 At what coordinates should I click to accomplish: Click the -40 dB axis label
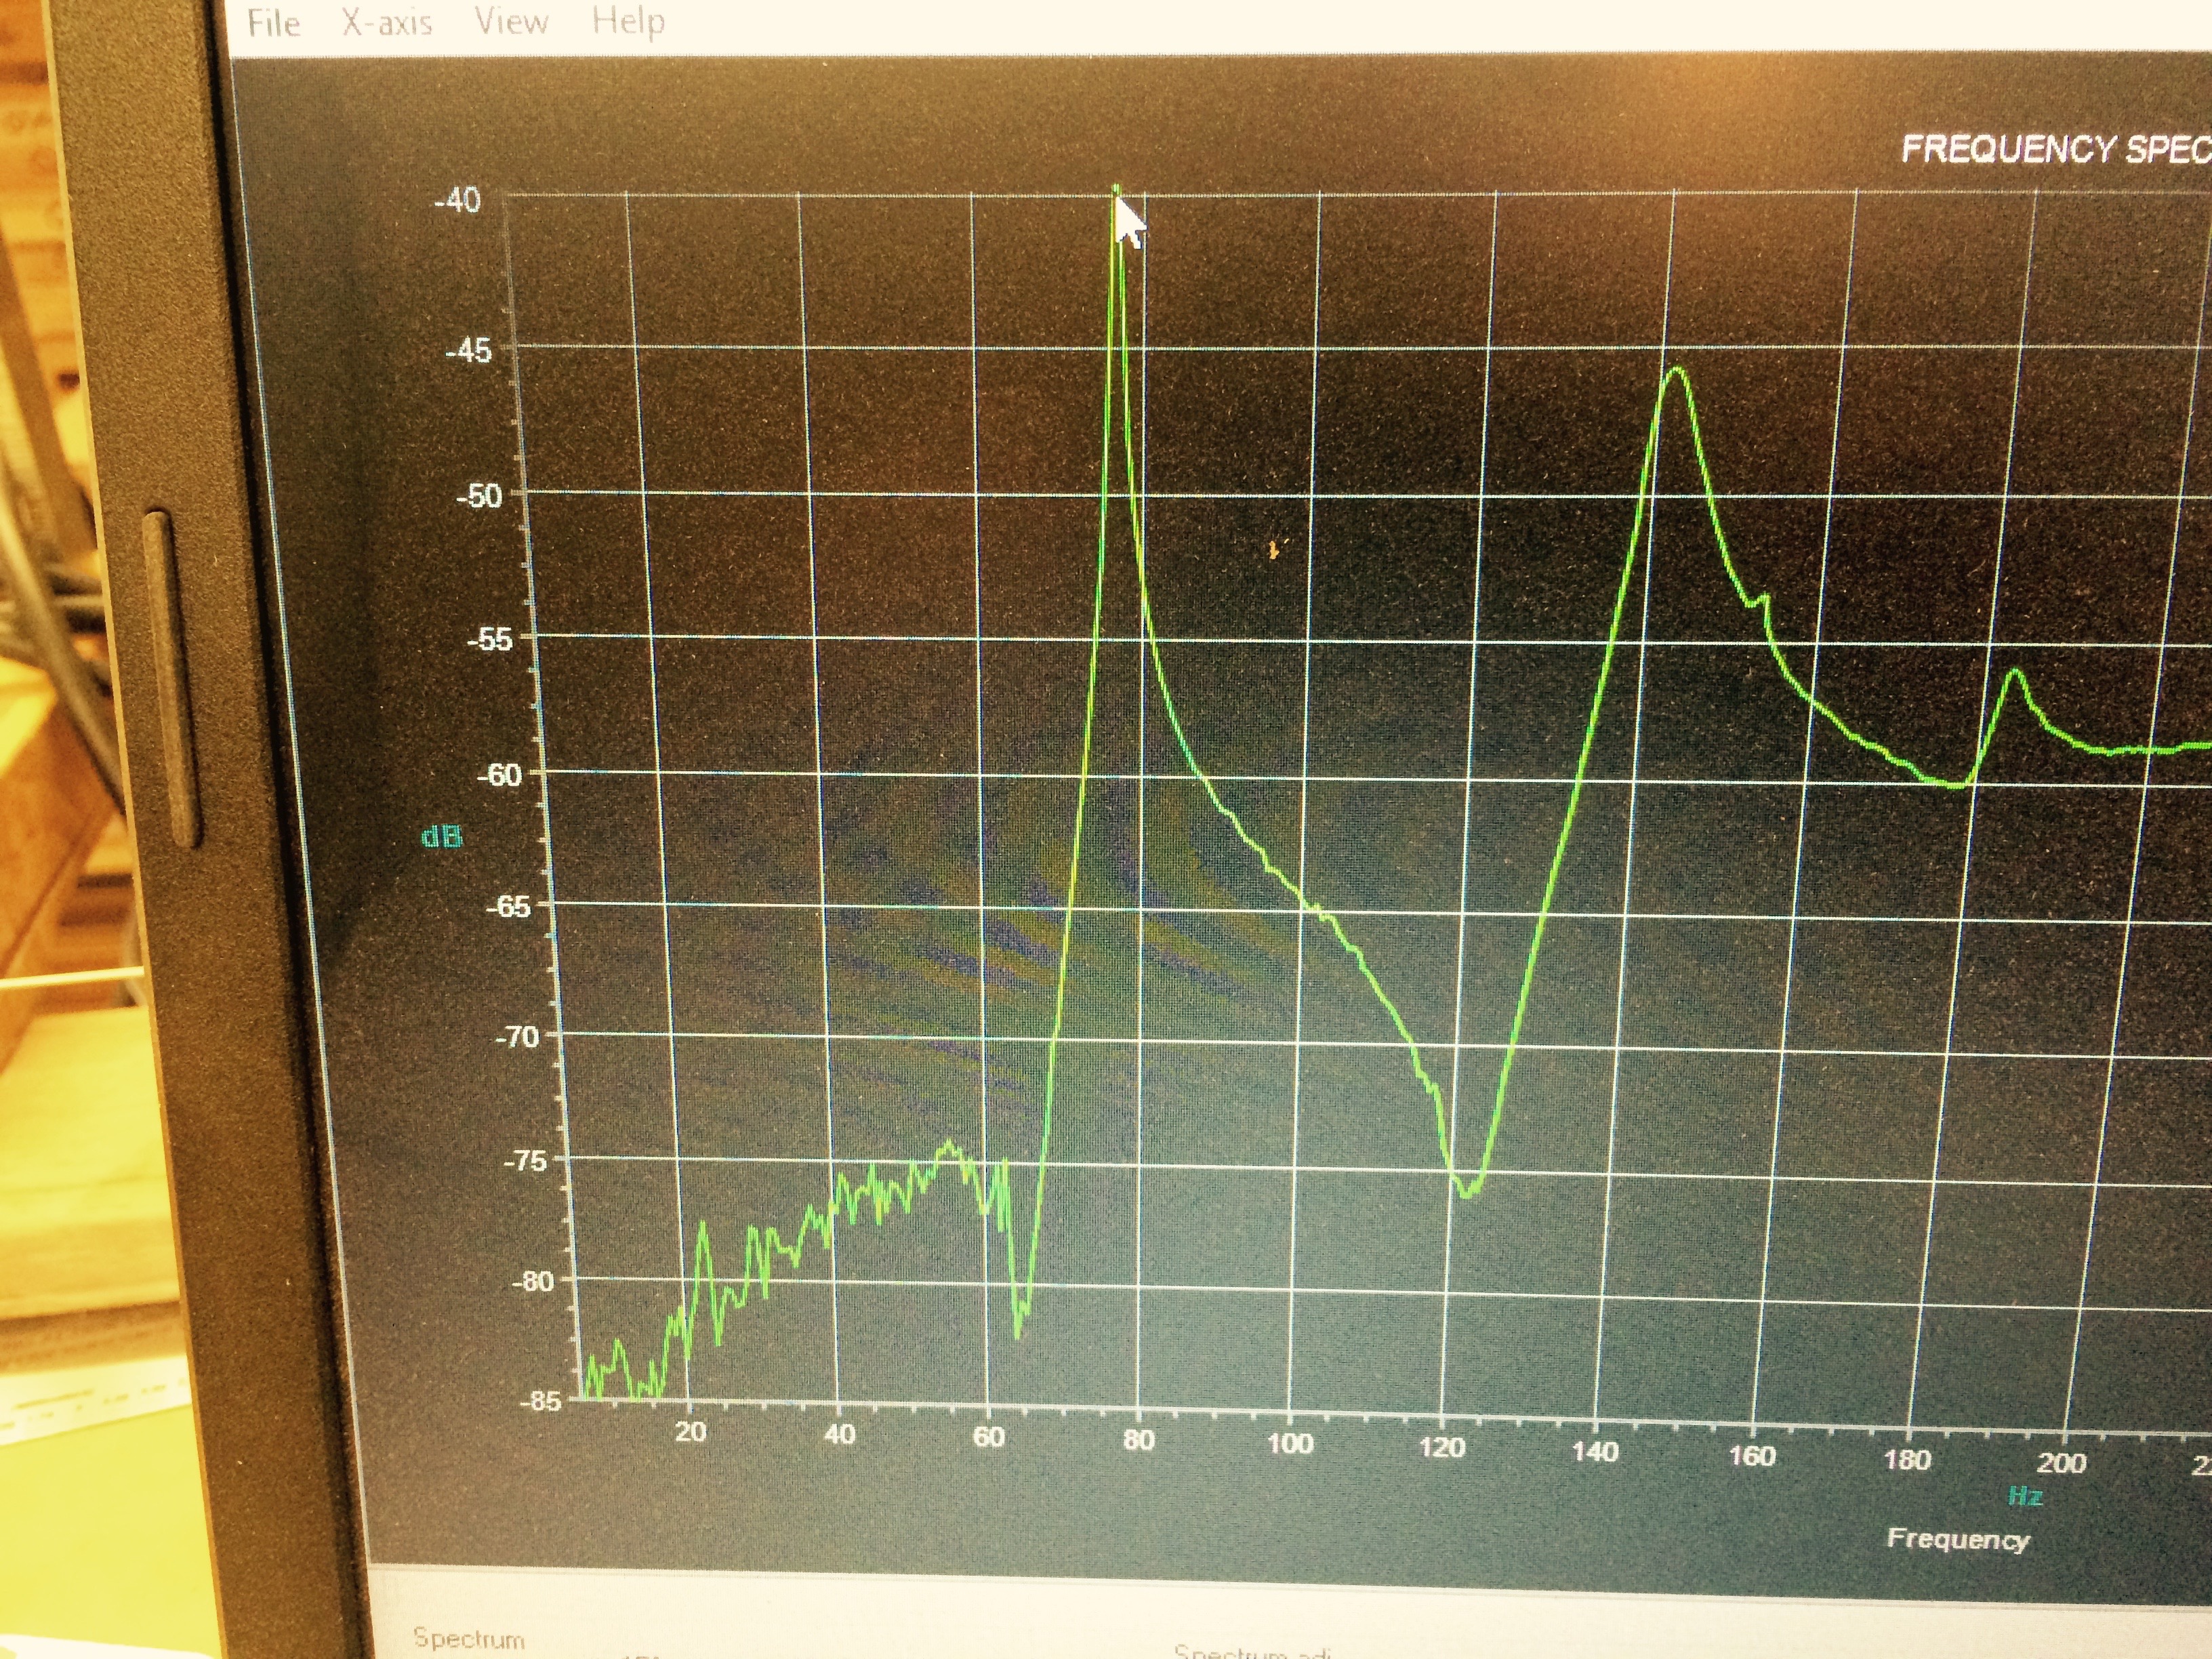(x=457, y=200)
